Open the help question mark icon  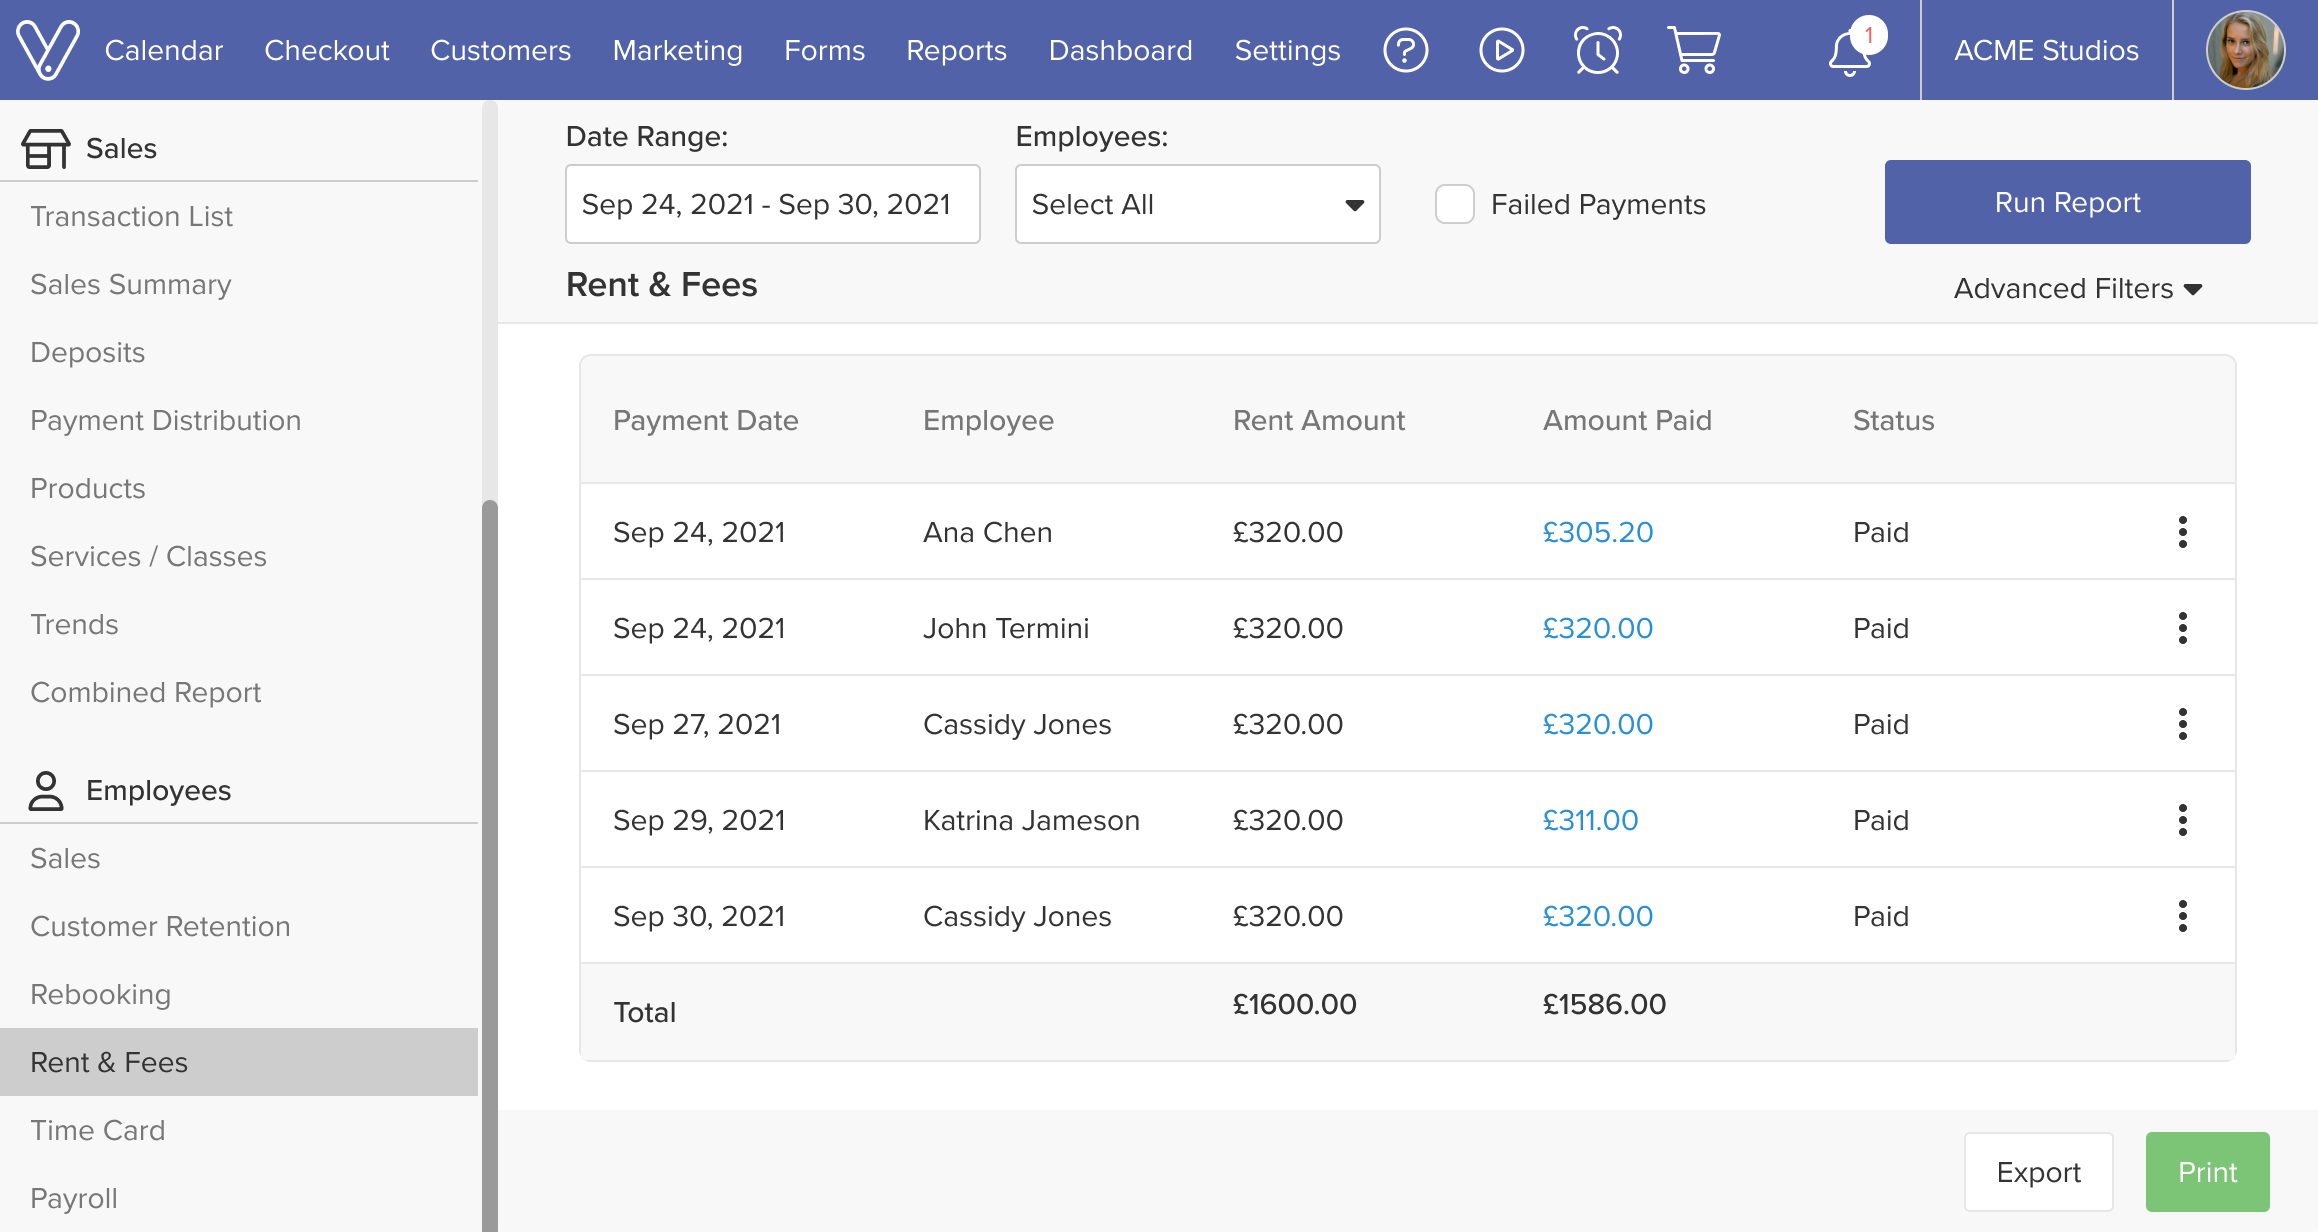pos(1405,50)
